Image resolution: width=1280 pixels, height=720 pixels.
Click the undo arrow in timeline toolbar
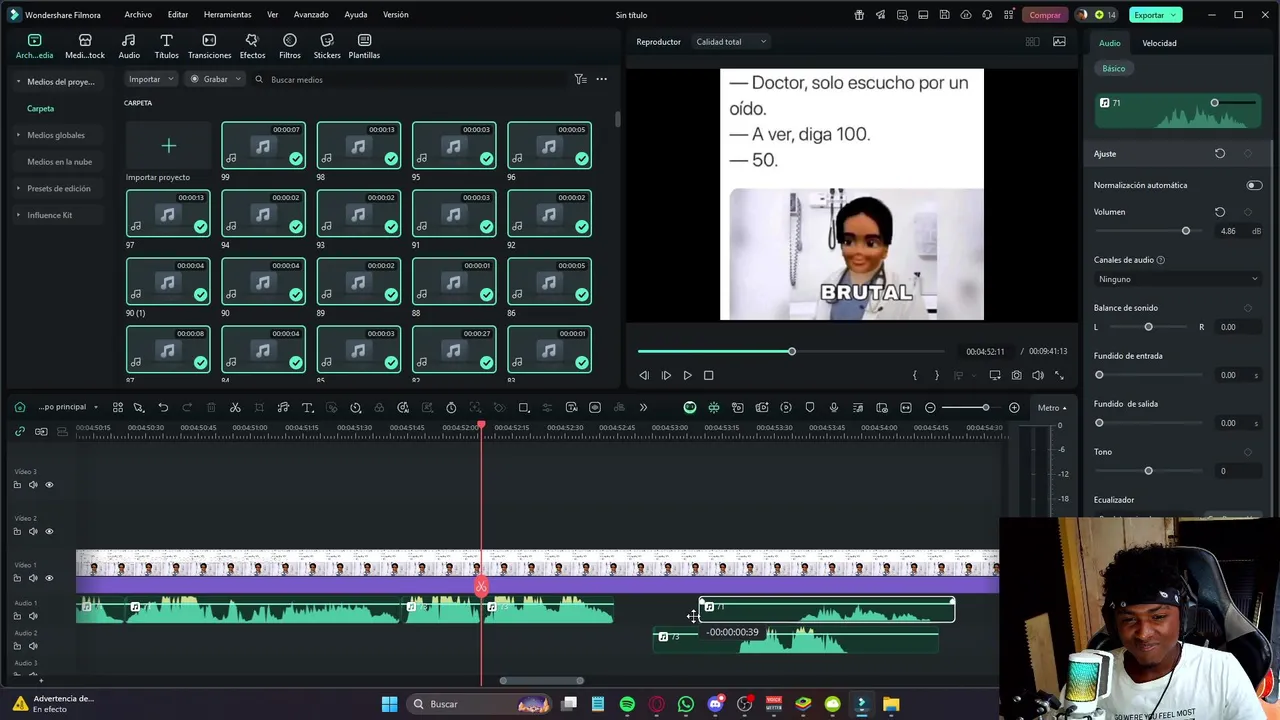point(163,407)
